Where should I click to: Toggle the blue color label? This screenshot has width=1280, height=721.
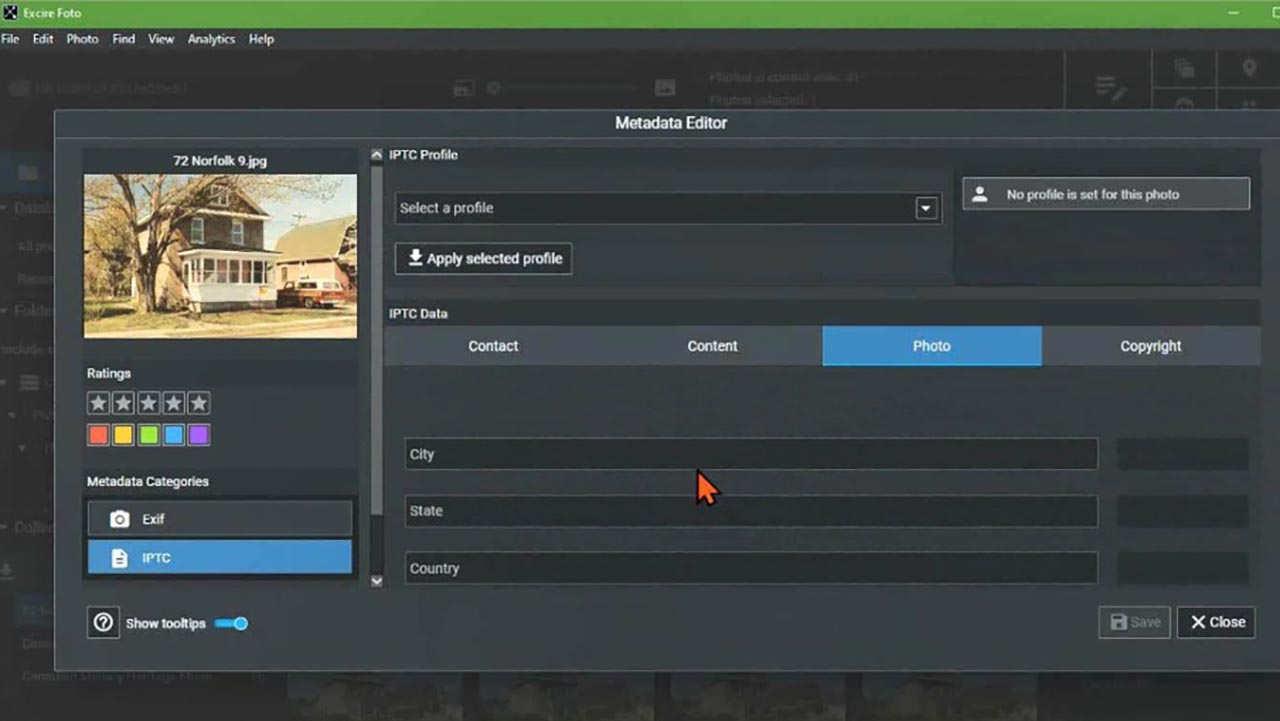click(172, 434)
